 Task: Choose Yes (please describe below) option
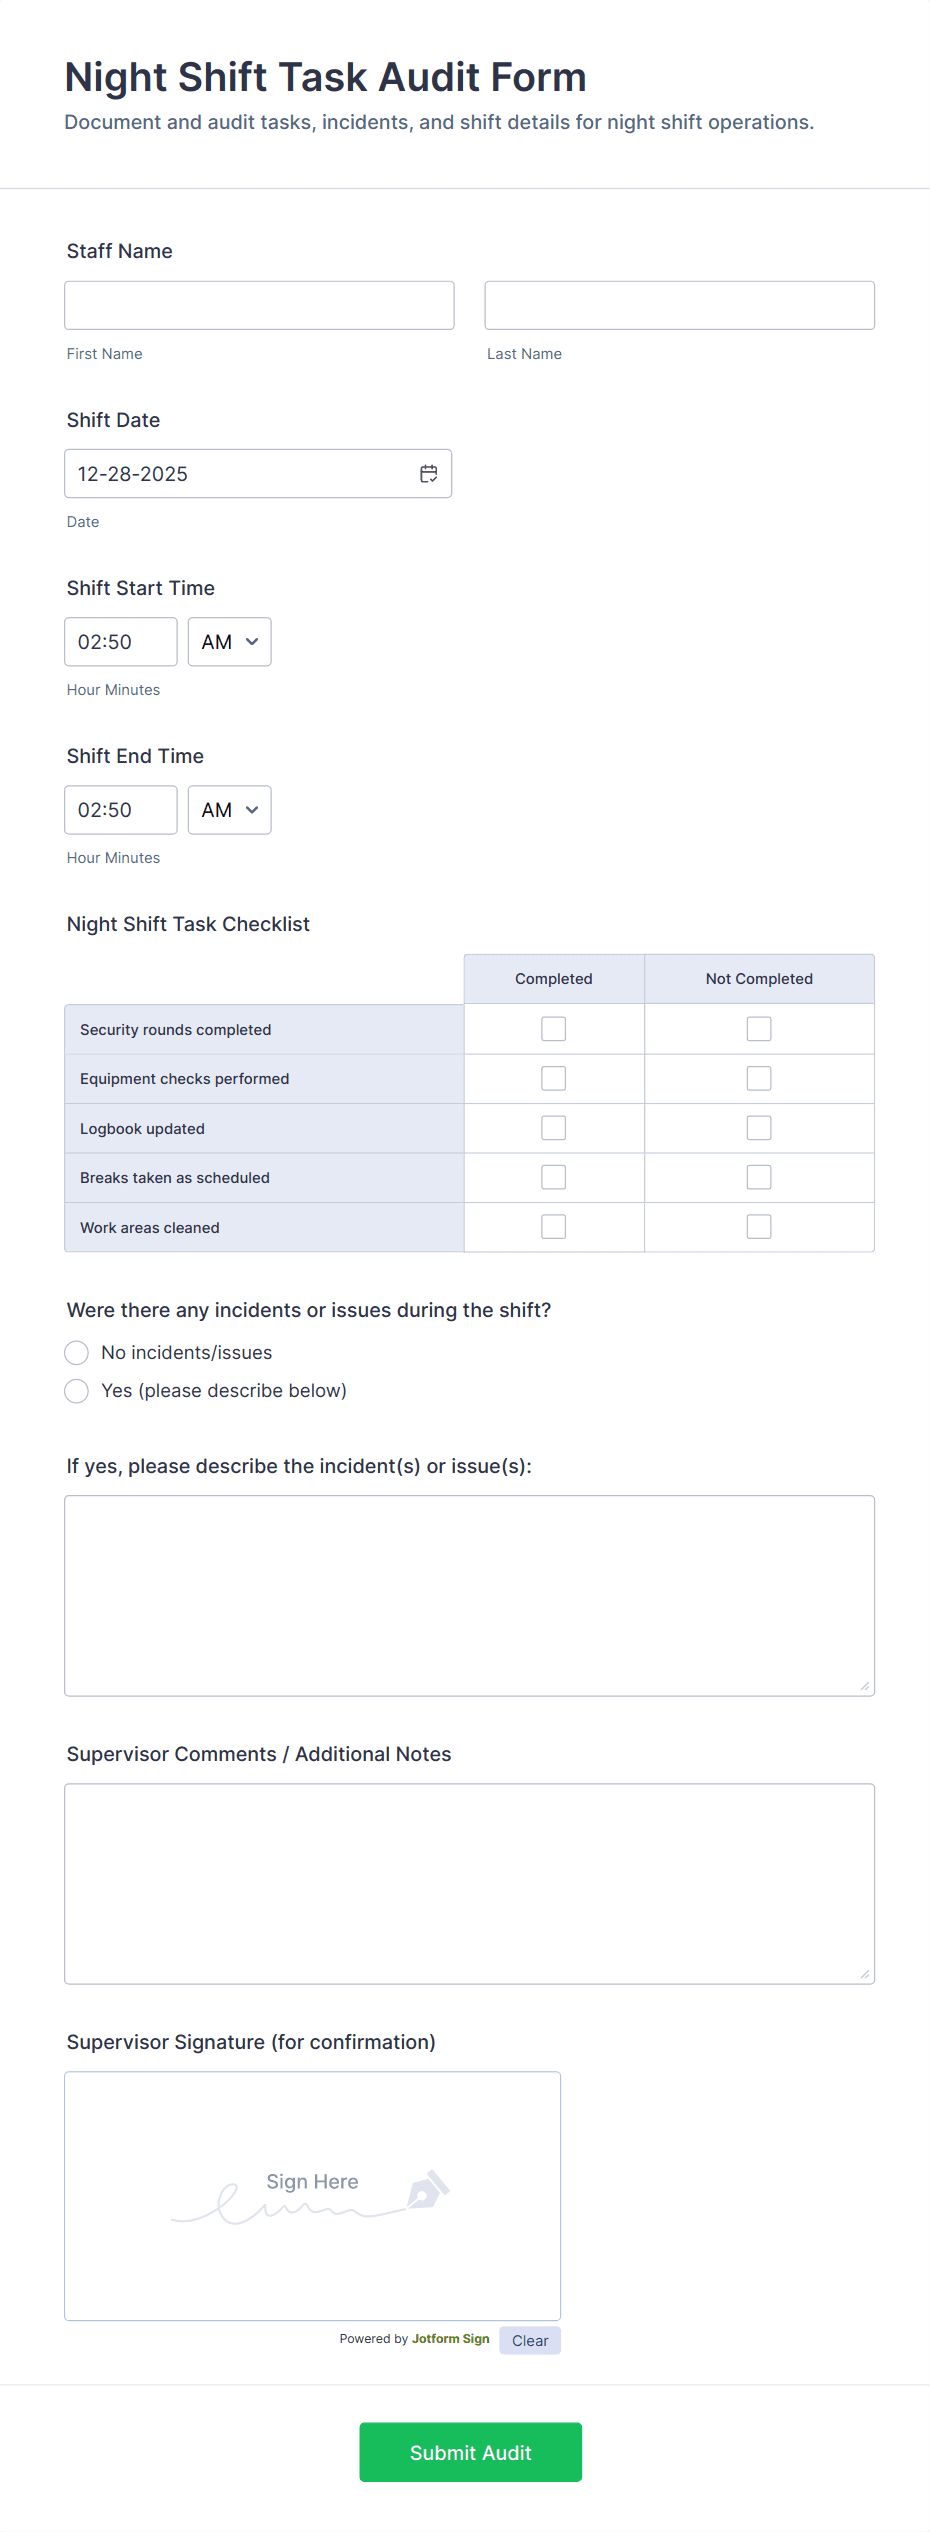pyautogui.click(x=77, y=1391)
